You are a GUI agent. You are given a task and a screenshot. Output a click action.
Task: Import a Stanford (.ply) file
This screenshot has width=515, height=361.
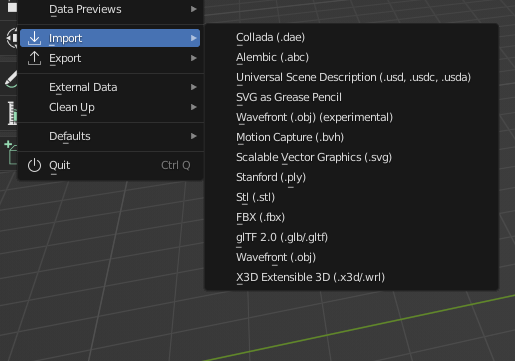352,177
